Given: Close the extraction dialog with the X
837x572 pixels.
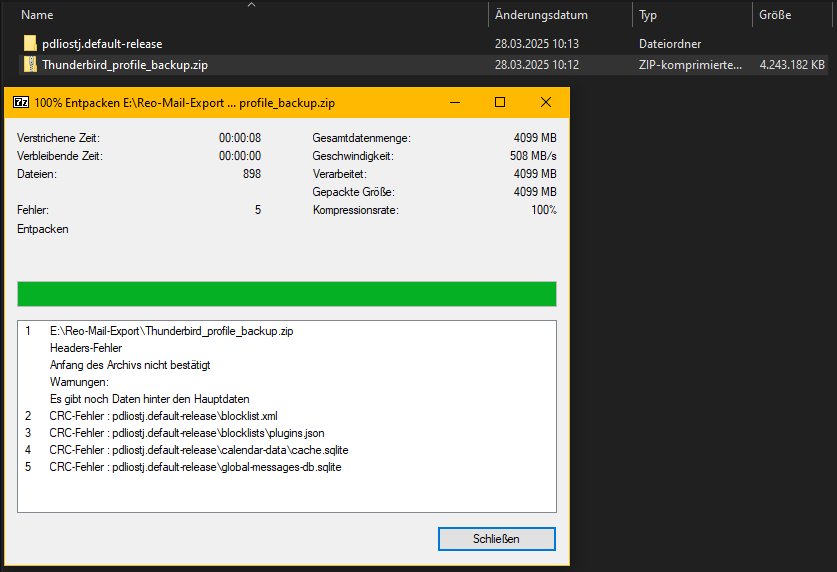Looking at the screenshot, I should point(546,102).
